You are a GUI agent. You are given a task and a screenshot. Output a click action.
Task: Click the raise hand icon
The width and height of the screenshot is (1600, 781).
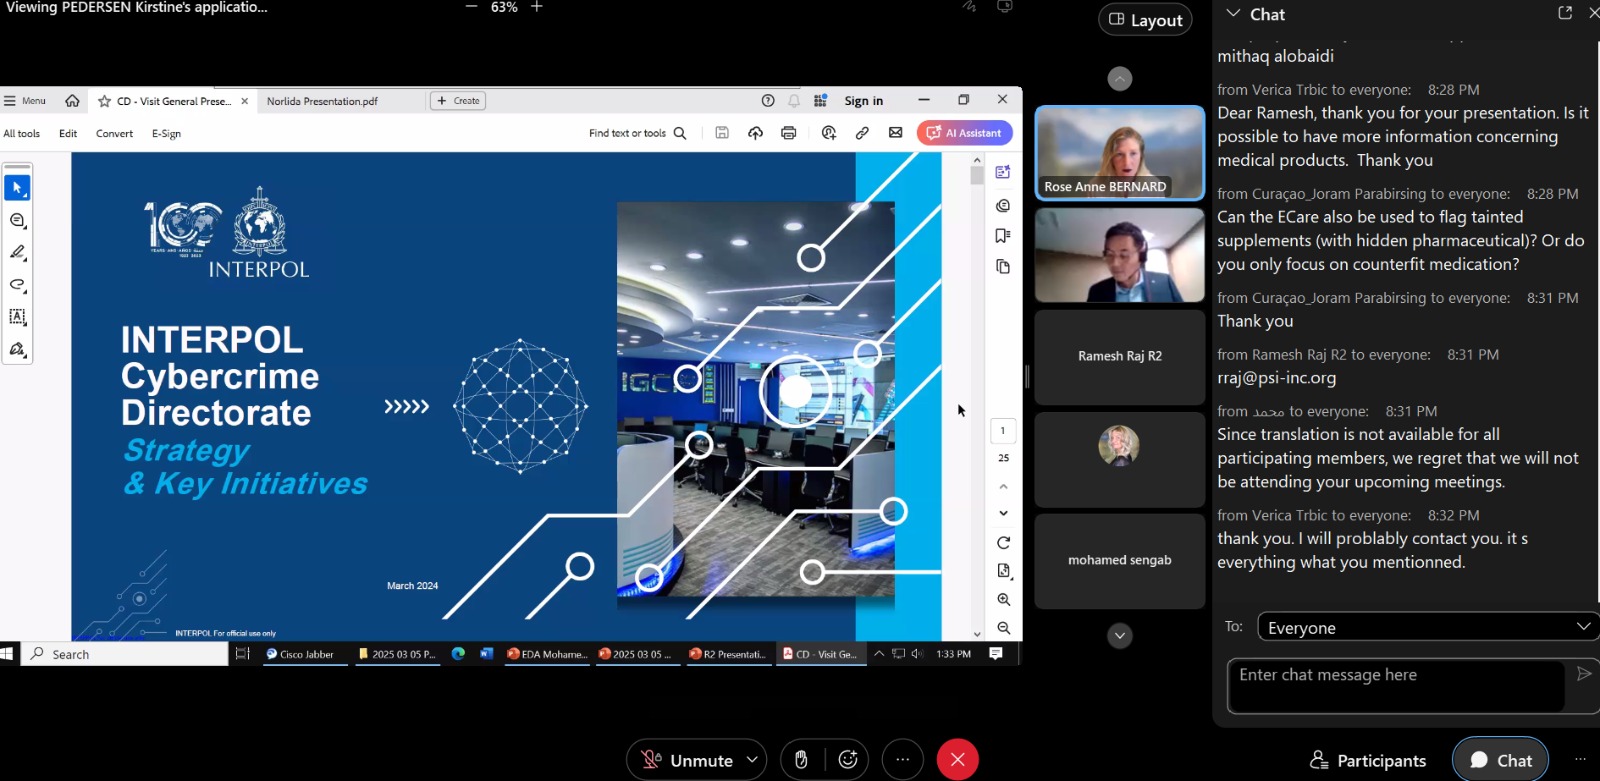(801, 760)
